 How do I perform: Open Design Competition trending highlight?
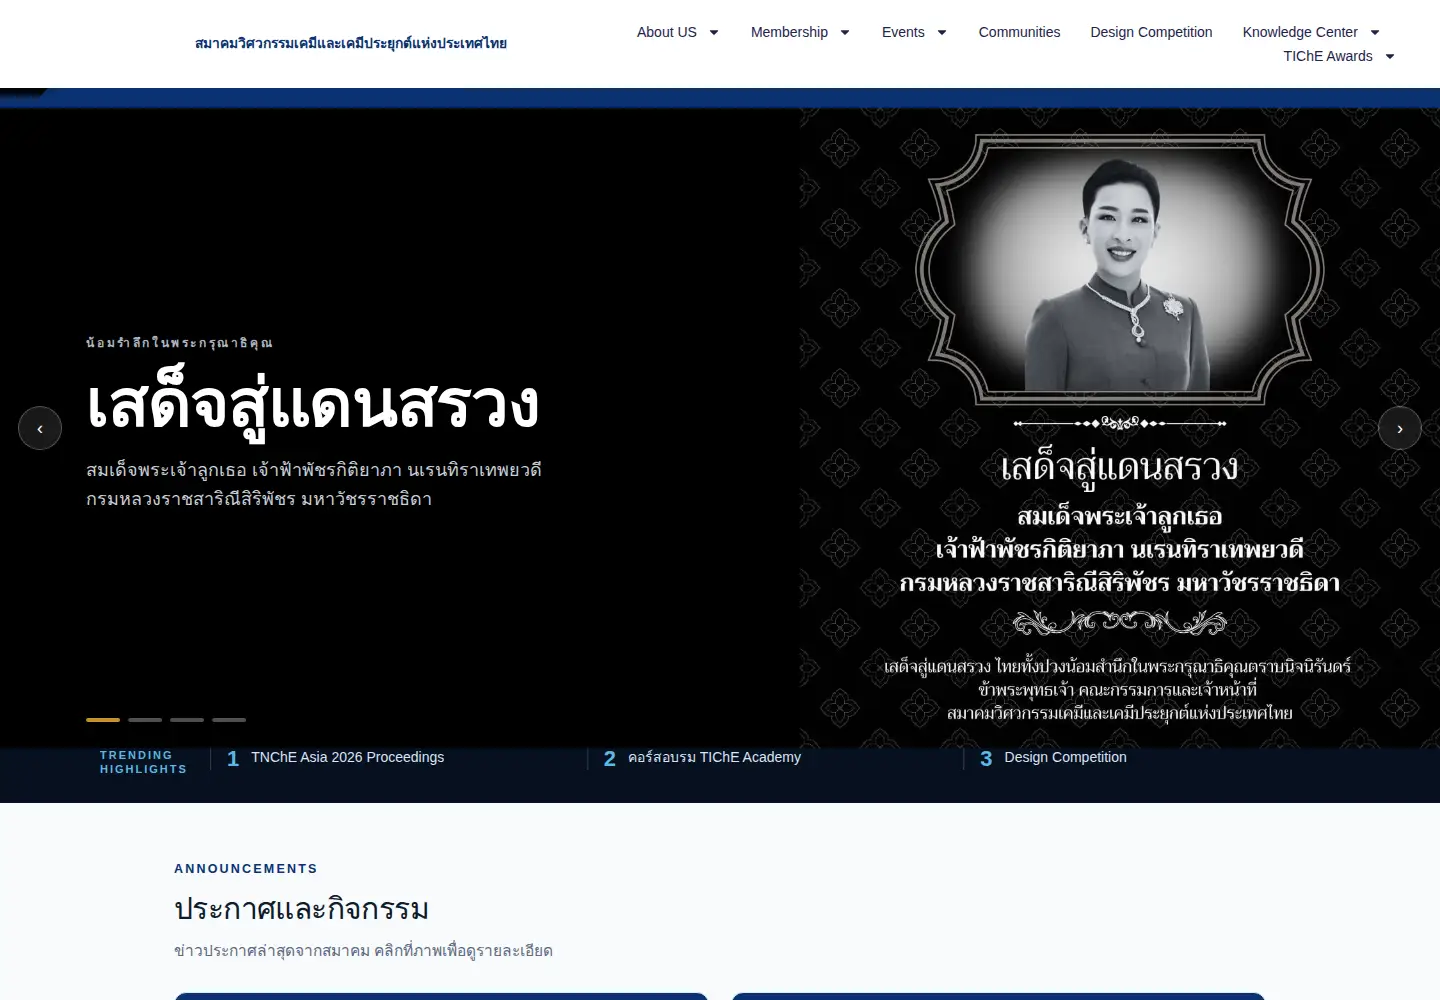pos(1065,757)
